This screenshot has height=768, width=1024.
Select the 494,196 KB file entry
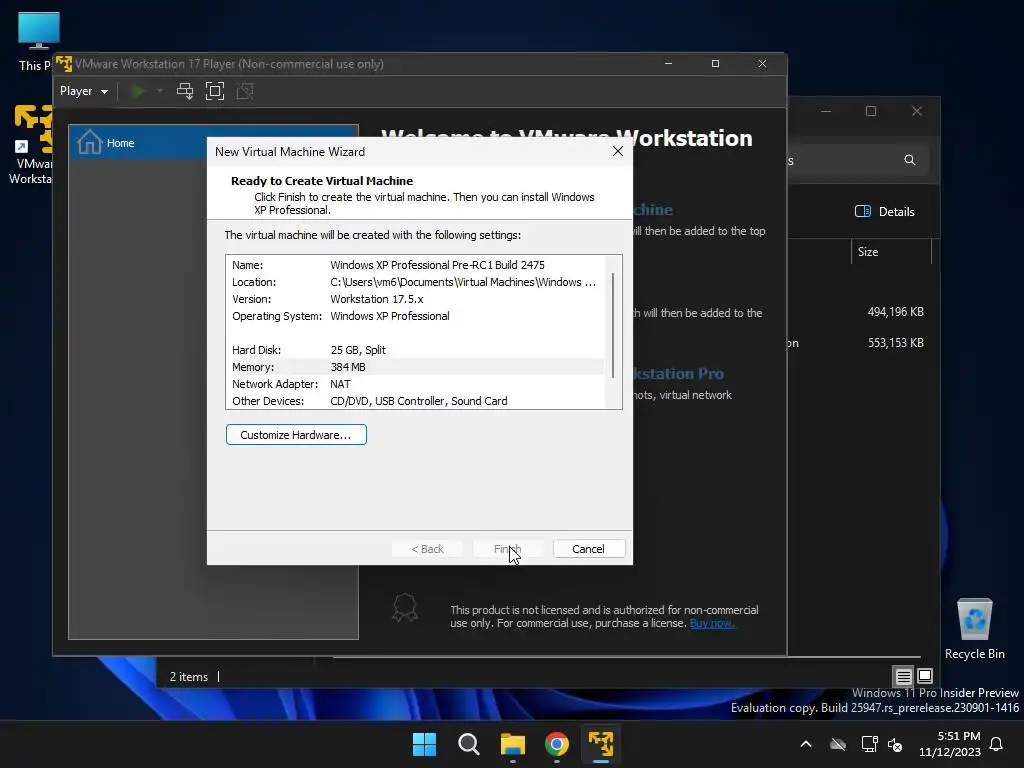pyautogui.click(x=895, y=312)
